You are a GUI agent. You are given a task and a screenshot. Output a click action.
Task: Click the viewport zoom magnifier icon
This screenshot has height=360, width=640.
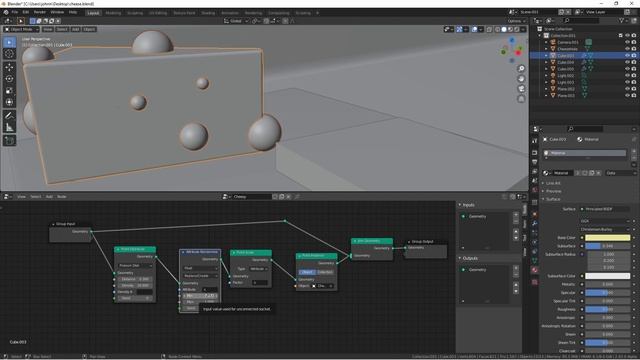click(x=521, y=69)
